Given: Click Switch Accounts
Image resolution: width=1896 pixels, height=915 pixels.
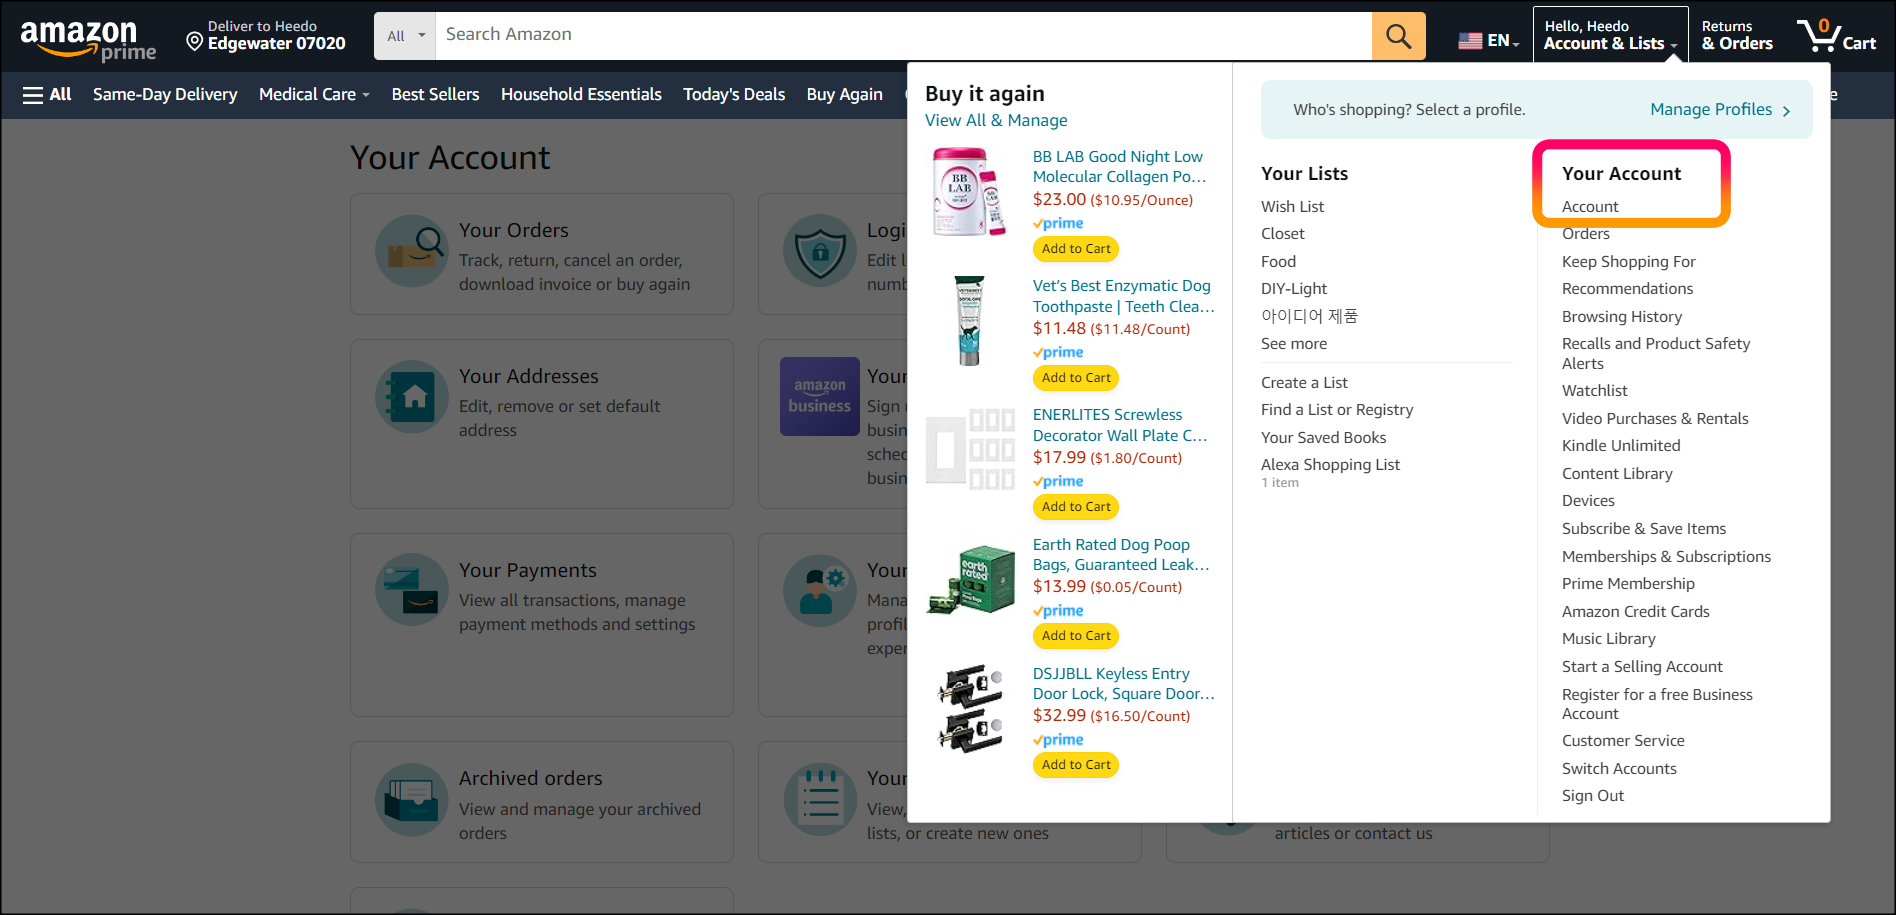Looking at the screenshot, I should 1619,768.
